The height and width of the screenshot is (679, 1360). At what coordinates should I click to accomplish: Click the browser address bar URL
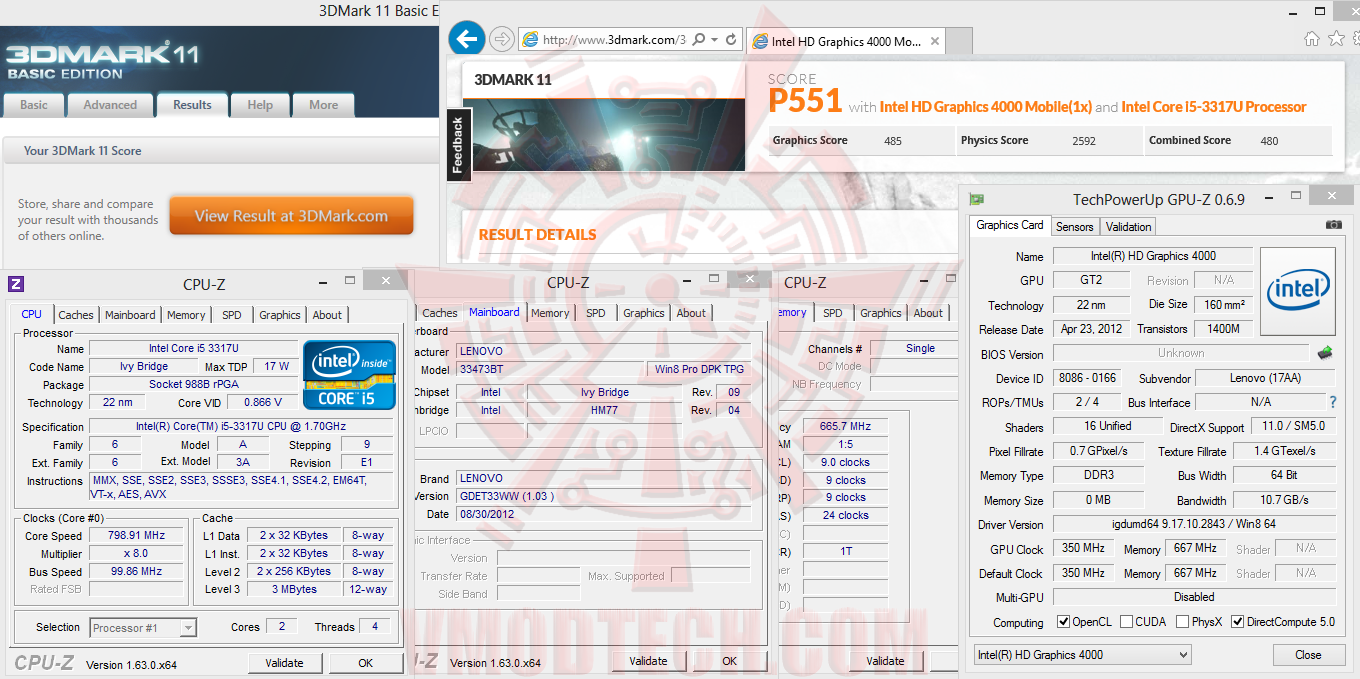pyautogui.click(x=613, y=40)
